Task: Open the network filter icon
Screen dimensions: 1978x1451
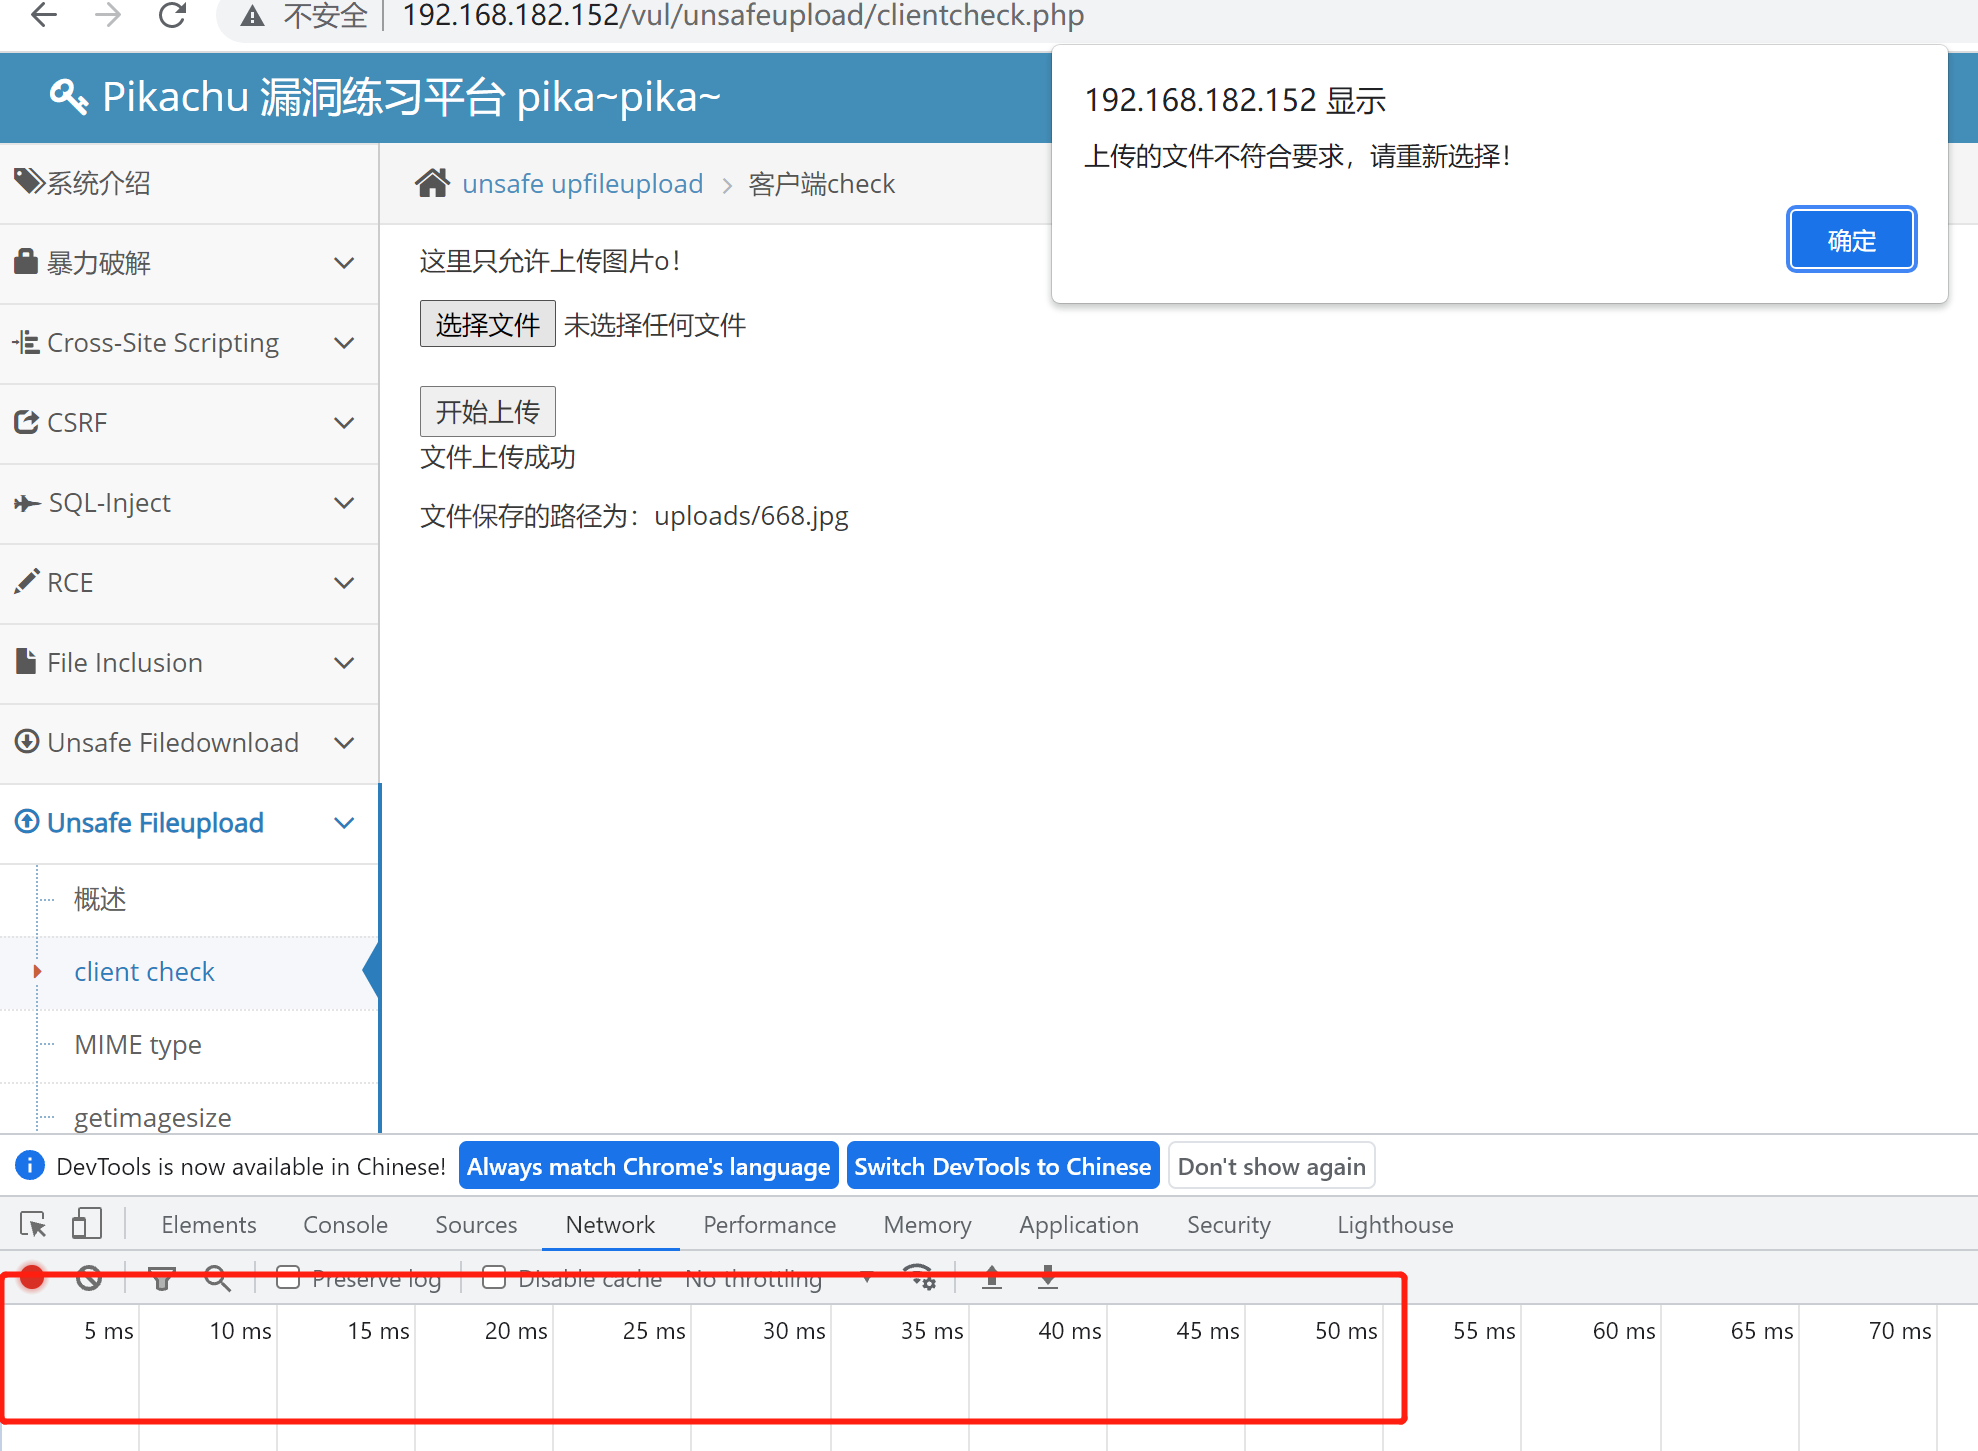Action: [161, 1278]
